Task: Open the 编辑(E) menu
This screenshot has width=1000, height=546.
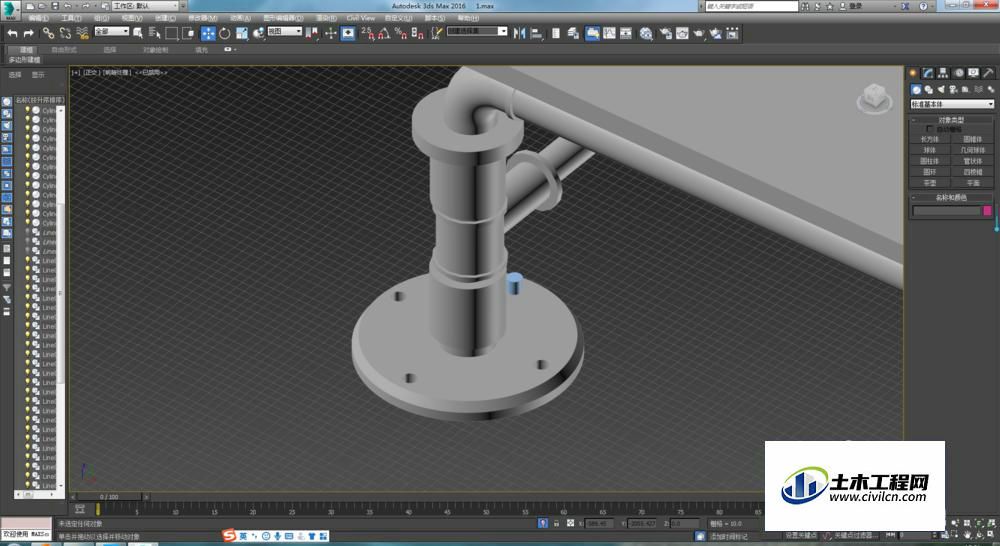Action: tap(39, 18)
